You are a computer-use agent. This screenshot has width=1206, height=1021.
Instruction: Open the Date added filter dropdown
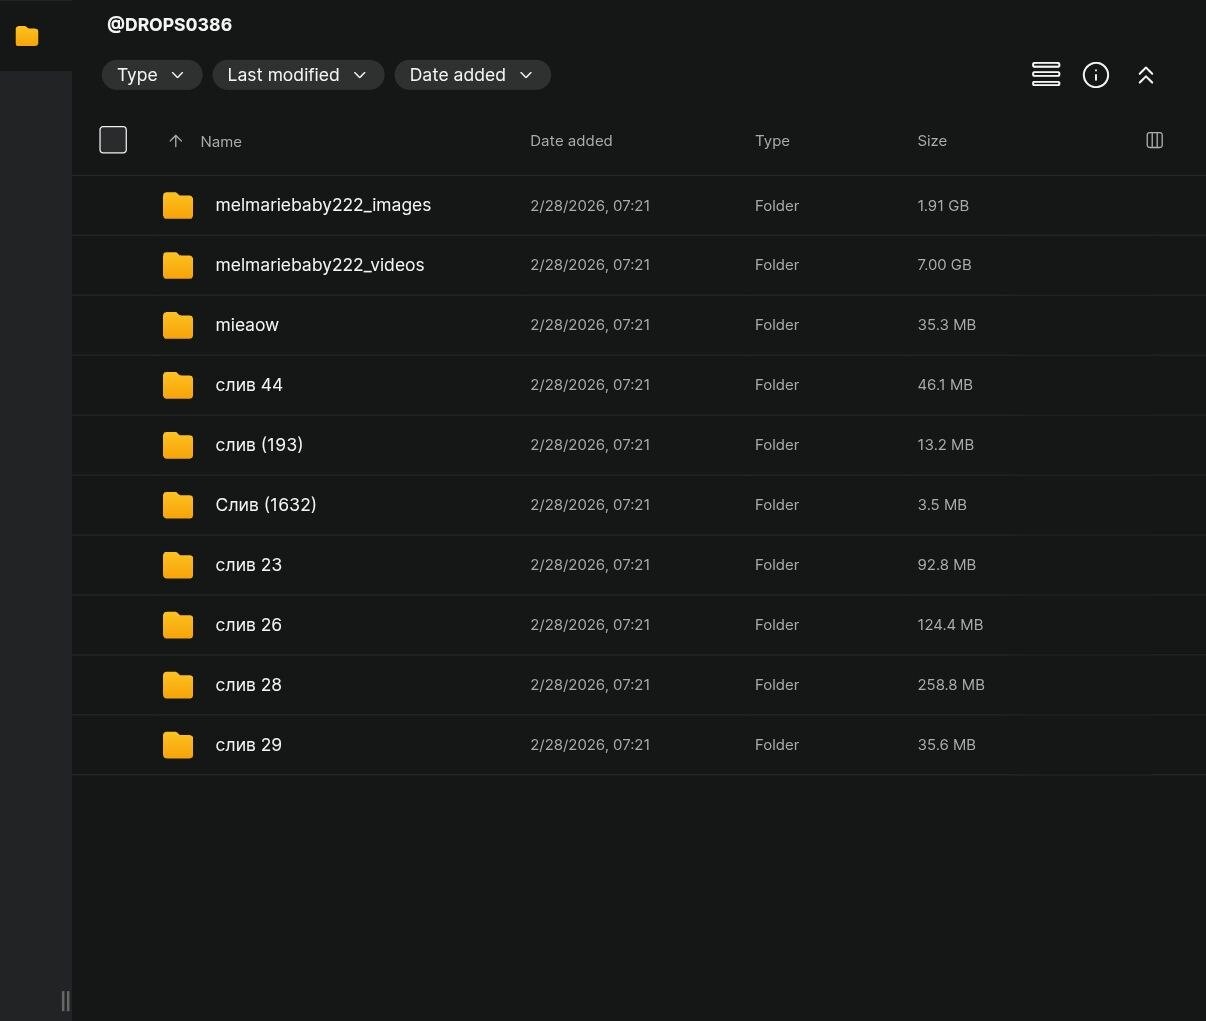pos(472,75)
